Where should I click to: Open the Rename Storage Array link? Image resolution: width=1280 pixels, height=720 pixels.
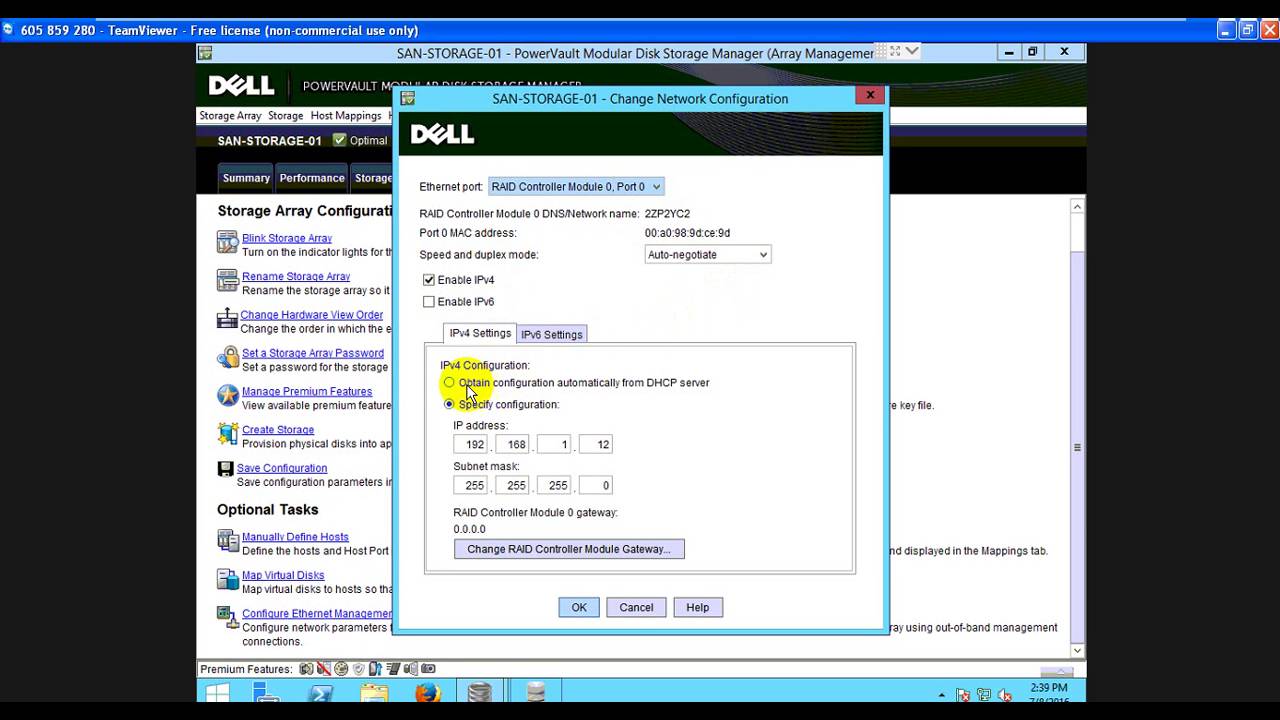(x=296, y=276)
